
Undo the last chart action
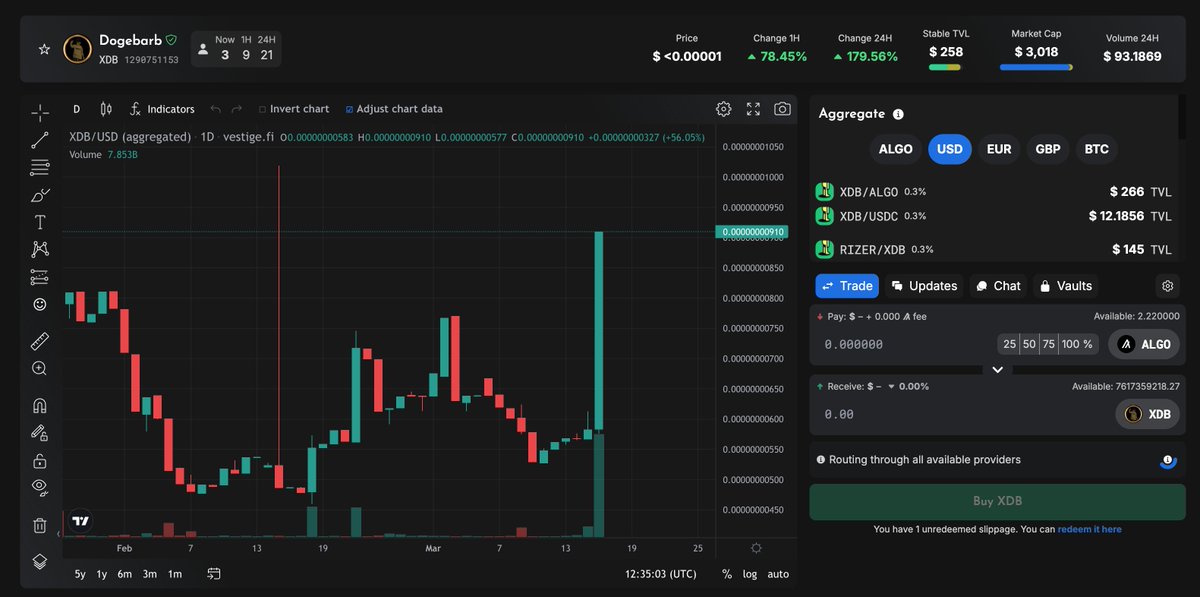click(x=215, y=109)
